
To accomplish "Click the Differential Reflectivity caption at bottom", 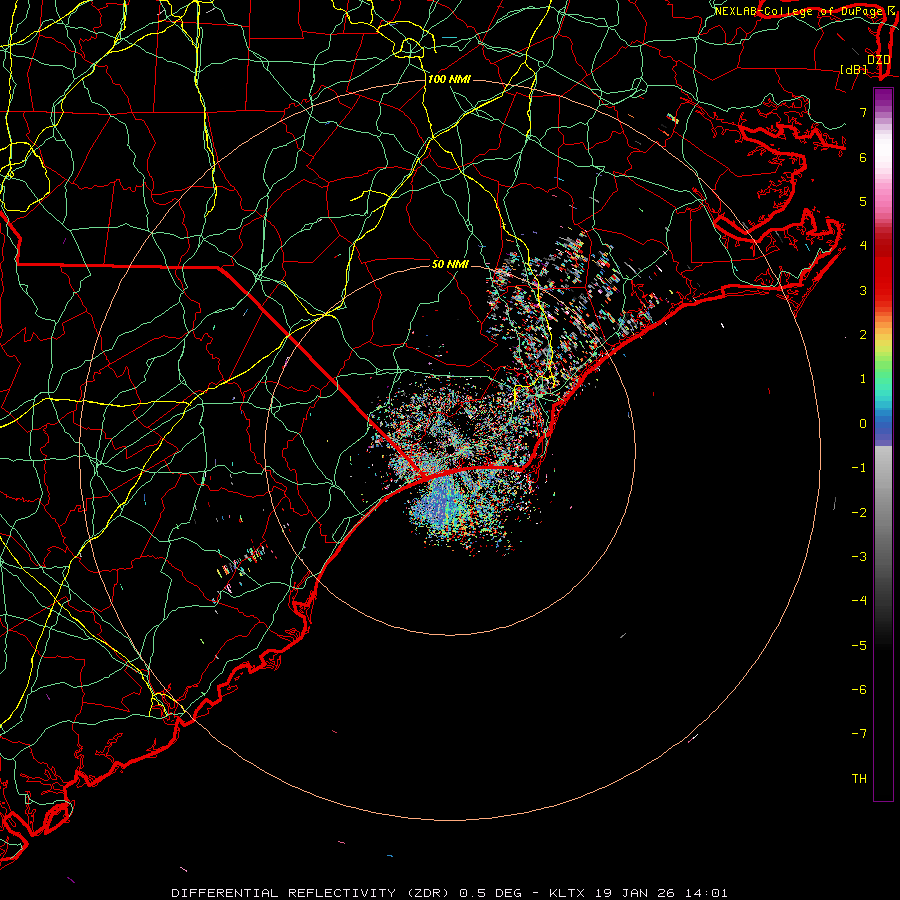I will coord(449,893).
